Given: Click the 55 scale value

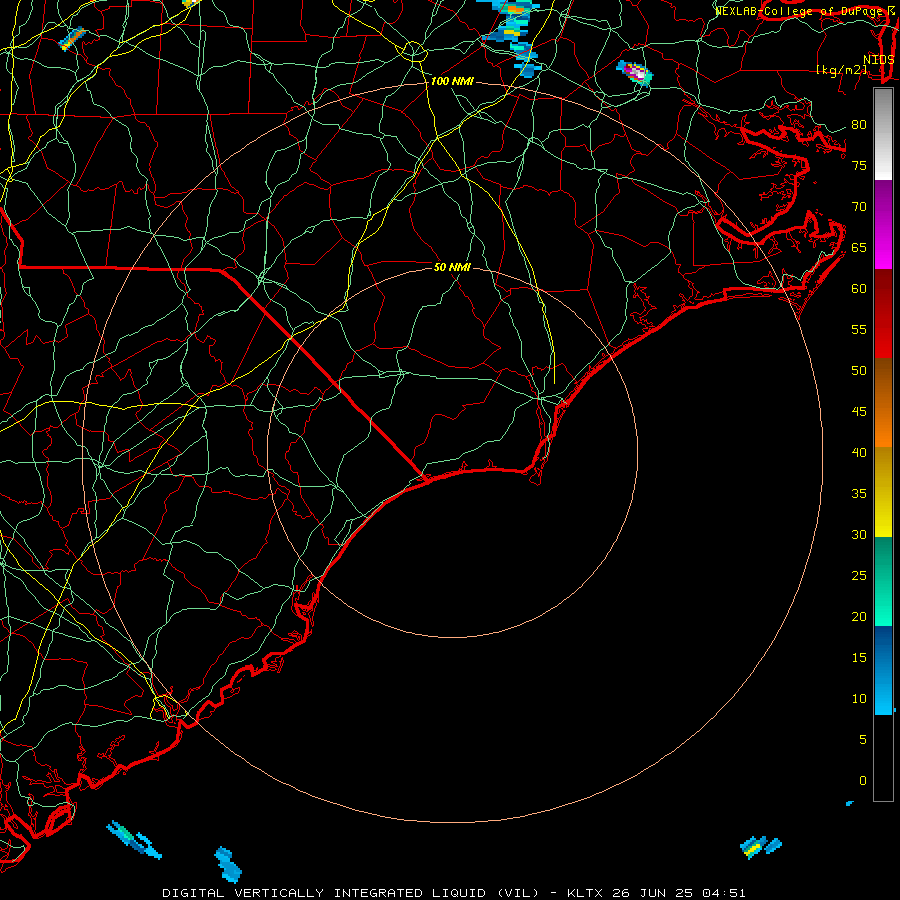Looking at the screenshot, I should click(859, 329).
